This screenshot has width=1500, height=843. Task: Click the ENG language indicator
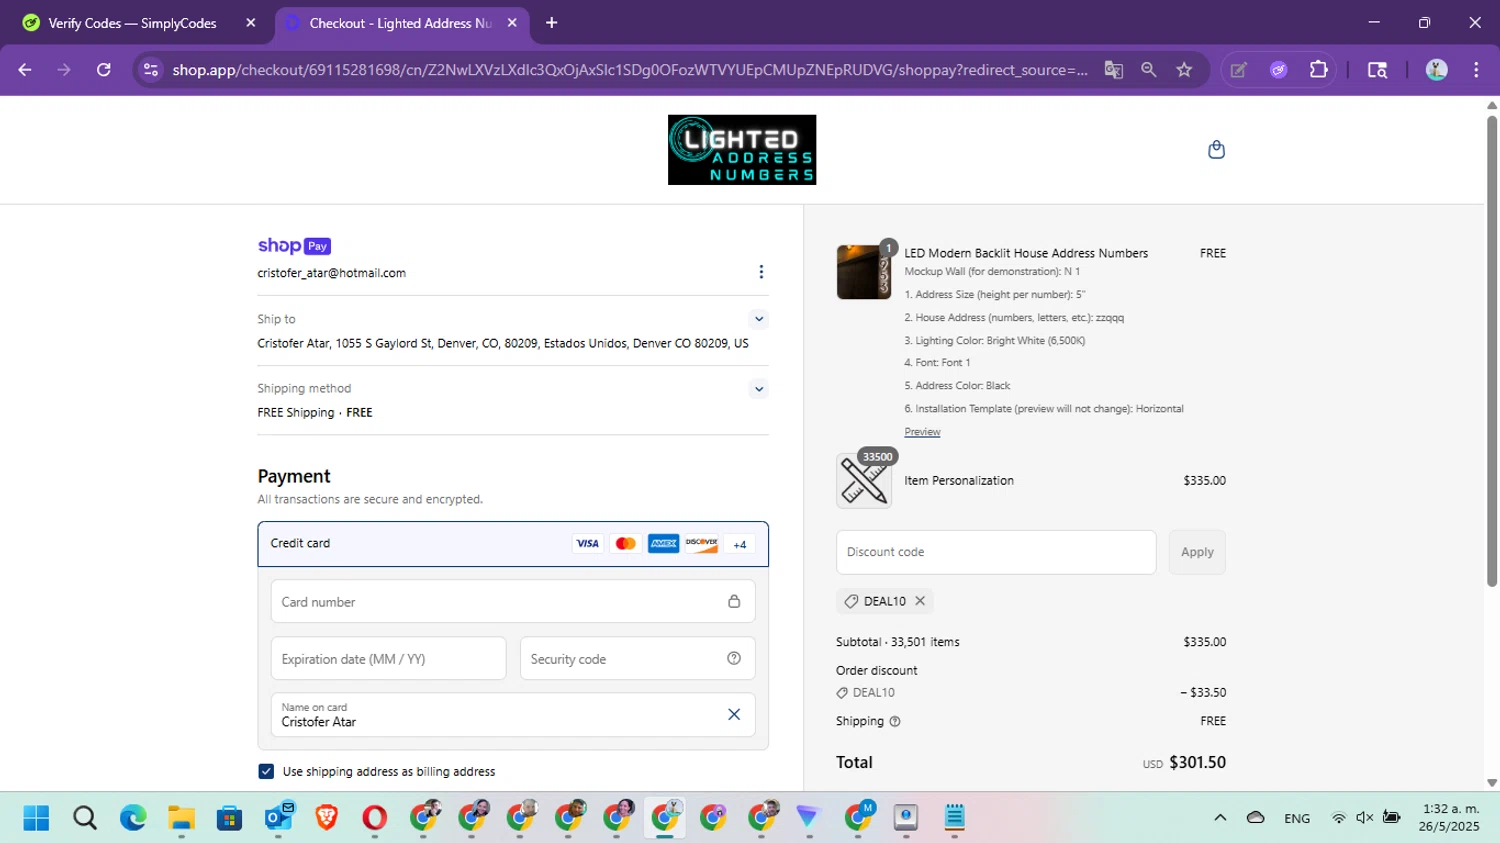(x=1297, y=818)
